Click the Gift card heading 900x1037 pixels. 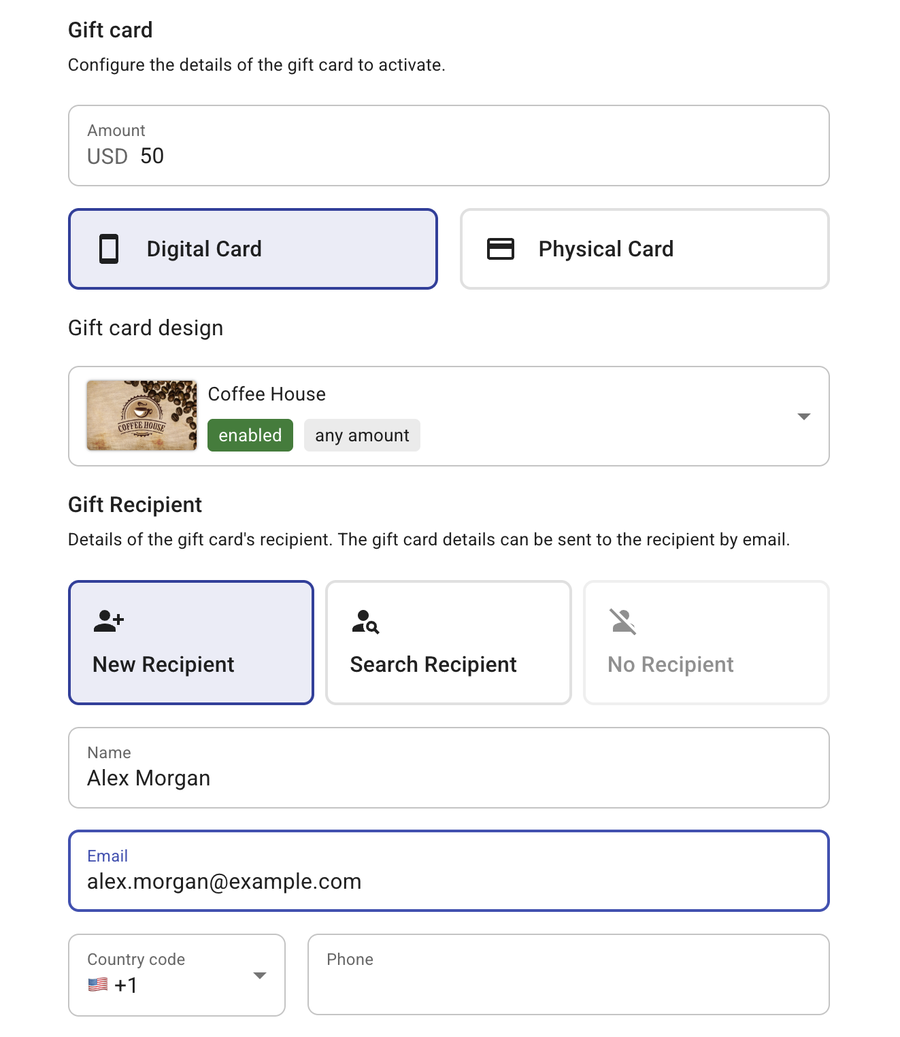[x=110, y=30]
